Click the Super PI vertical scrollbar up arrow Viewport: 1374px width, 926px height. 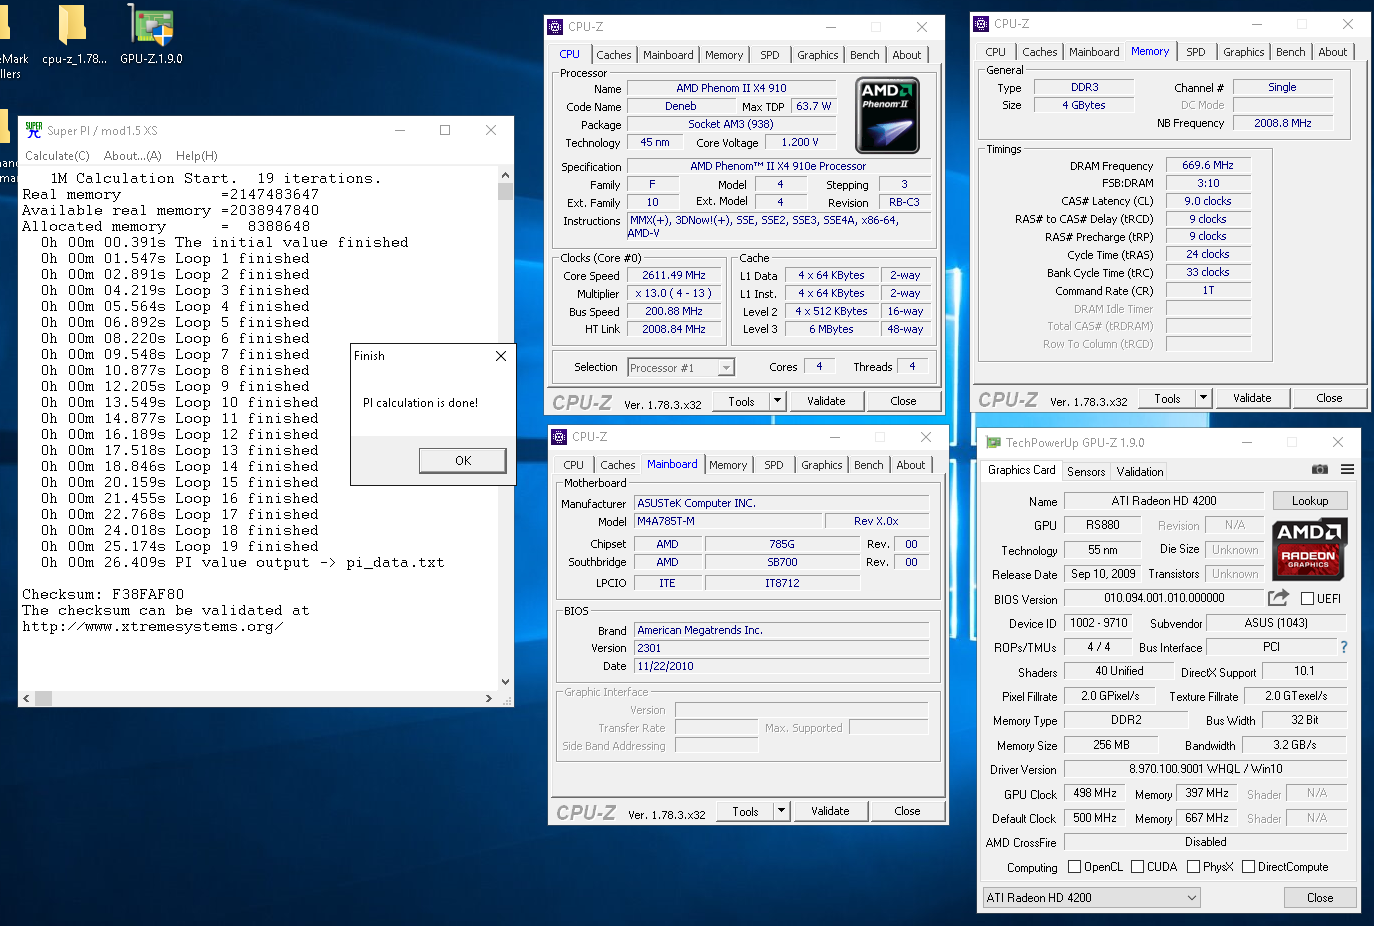coord(505,176)
